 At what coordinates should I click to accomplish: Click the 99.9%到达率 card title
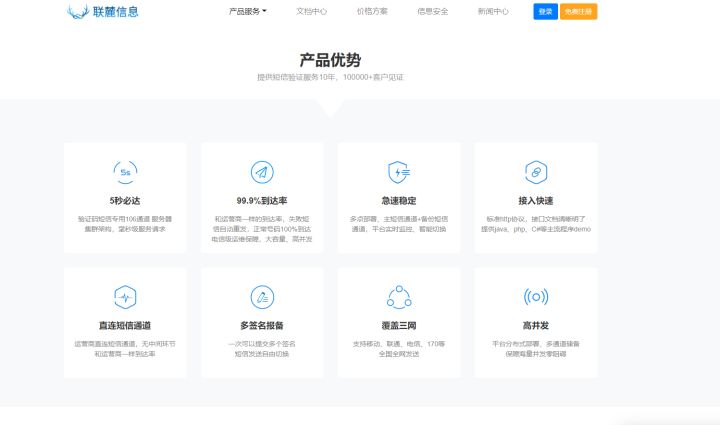[262, 201]
